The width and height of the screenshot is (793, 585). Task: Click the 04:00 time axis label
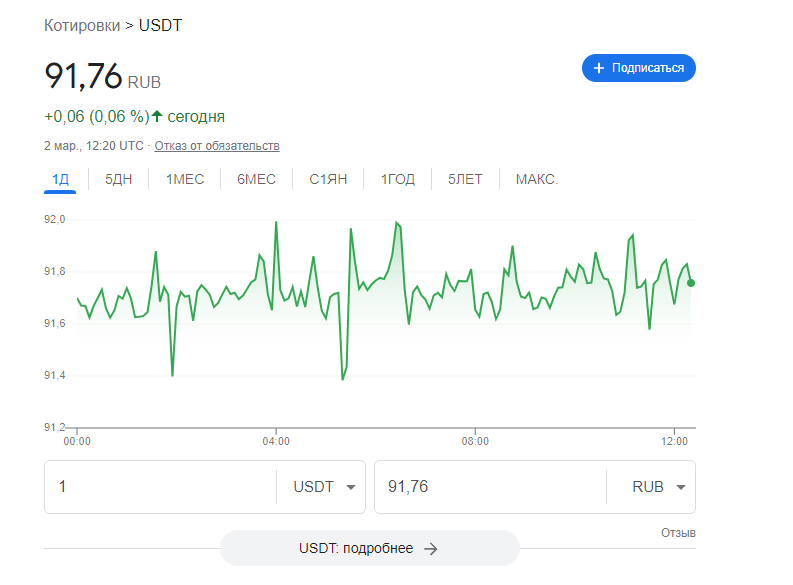point(276,441)
